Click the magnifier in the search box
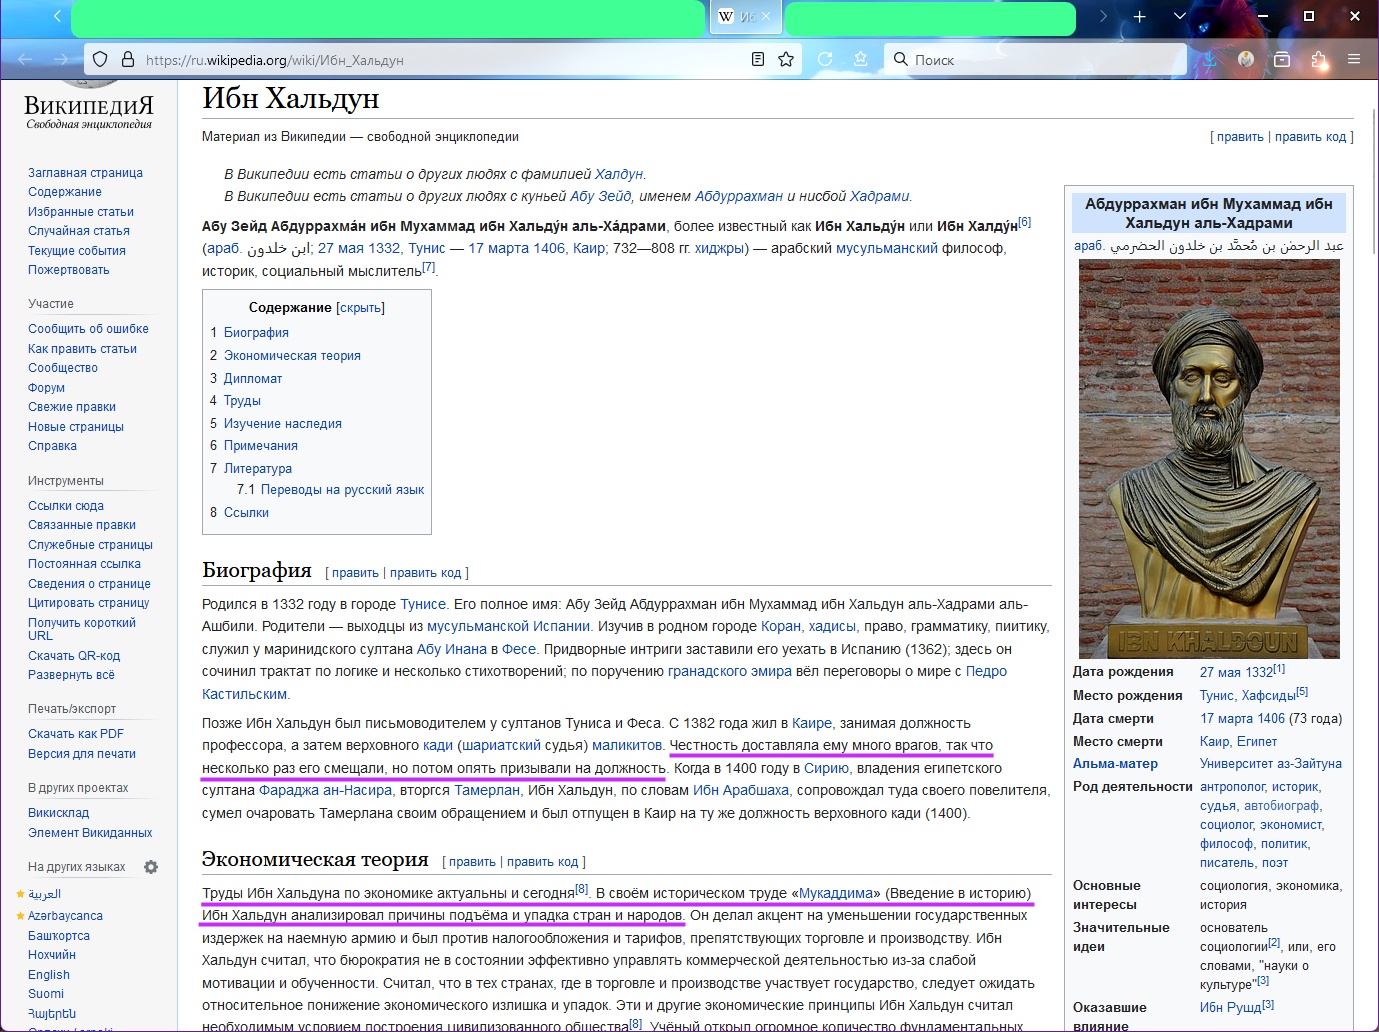 click(901, 60)
